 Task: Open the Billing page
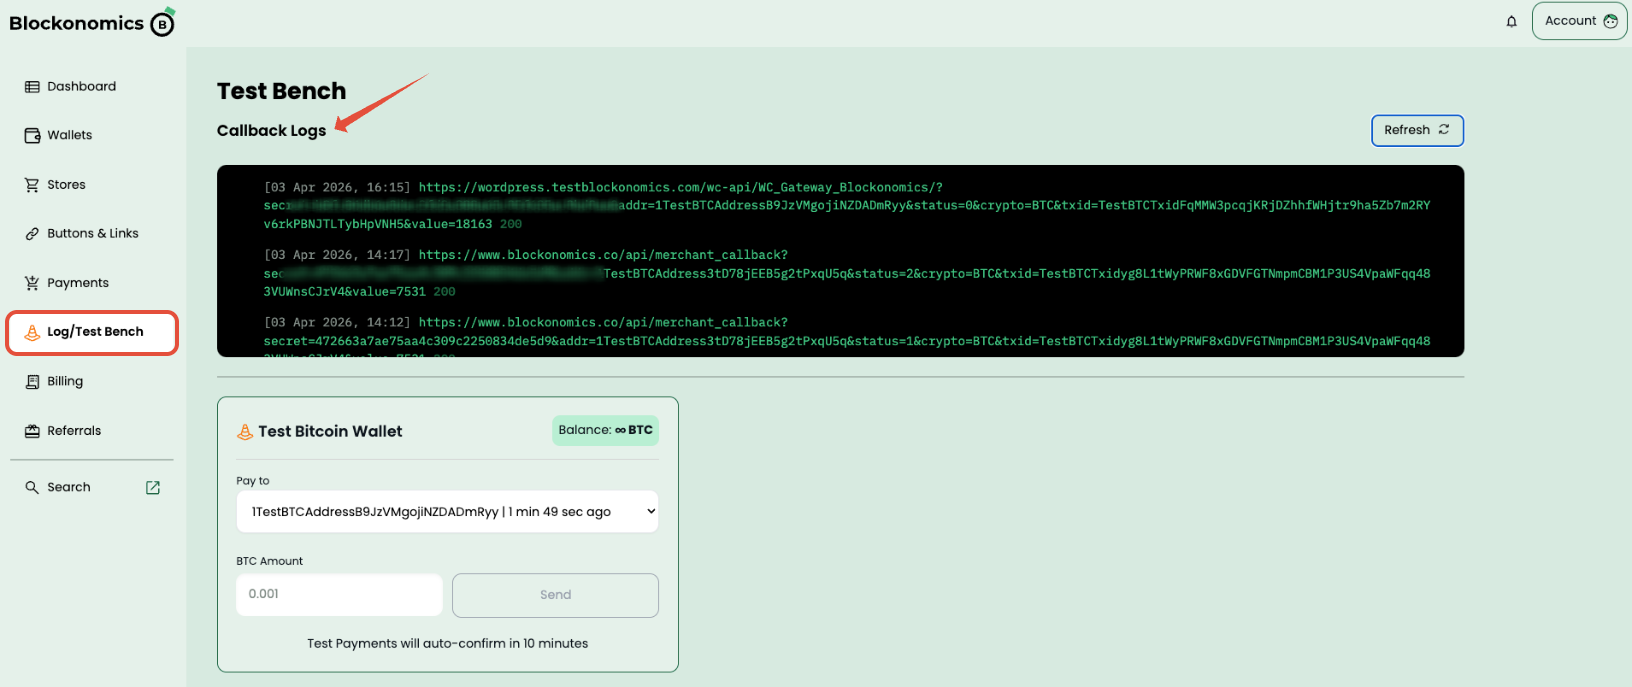(65, 381)
